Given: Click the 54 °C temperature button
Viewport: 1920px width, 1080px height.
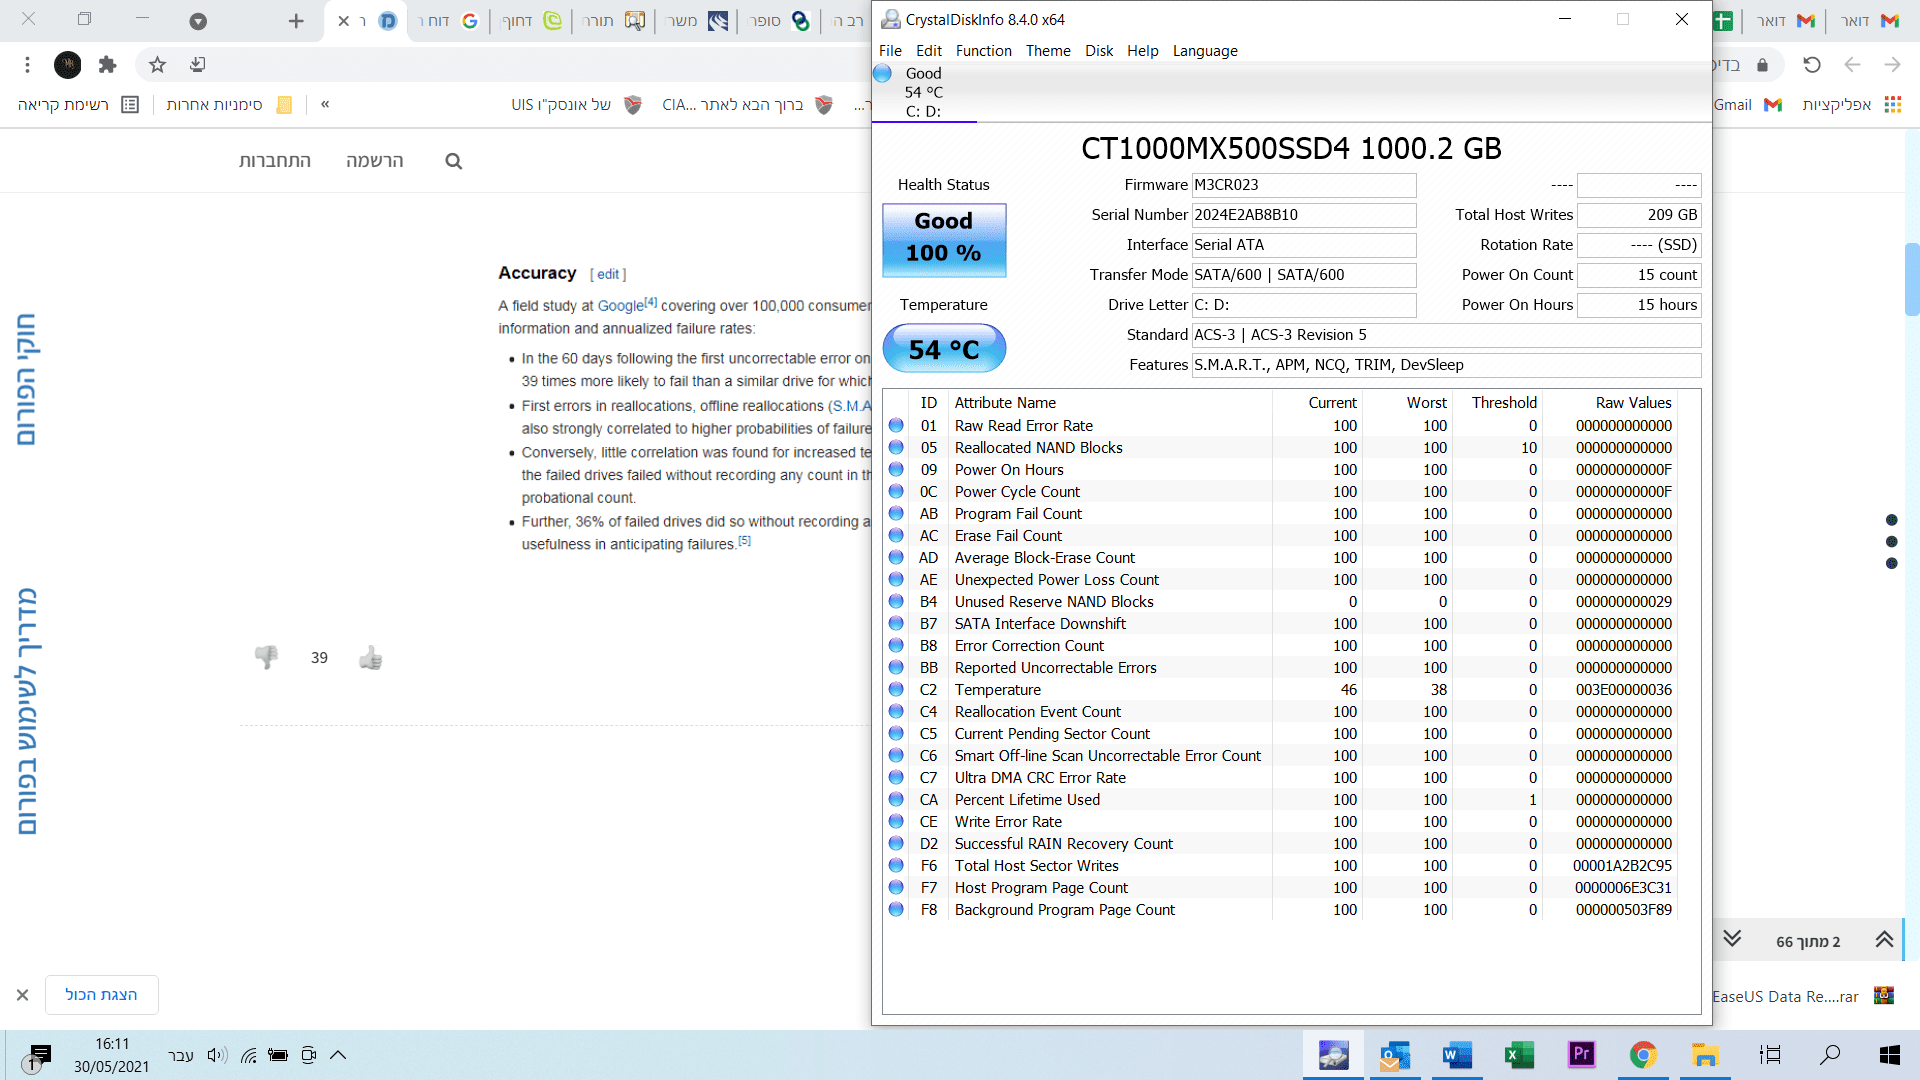Looking at the screenshot, I should click(x=943, y=349).
